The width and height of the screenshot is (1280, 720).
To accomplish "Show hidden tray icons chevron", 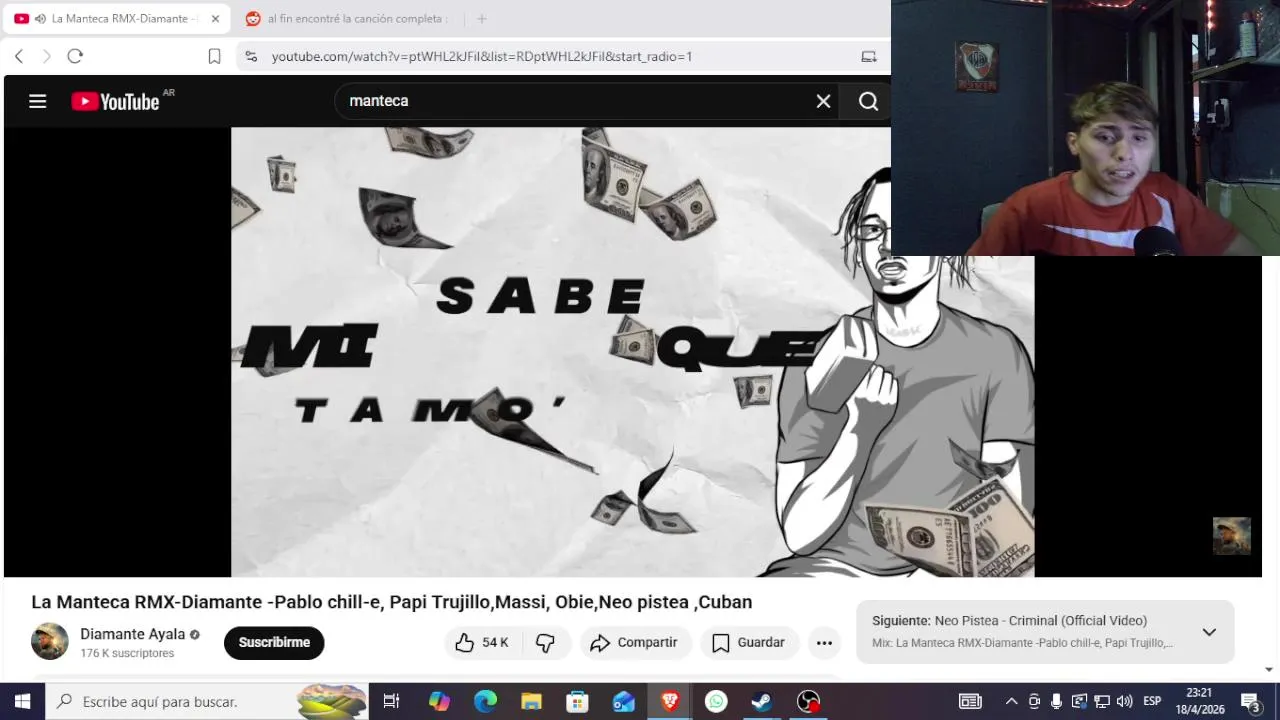I will [x=1011, y=701].
